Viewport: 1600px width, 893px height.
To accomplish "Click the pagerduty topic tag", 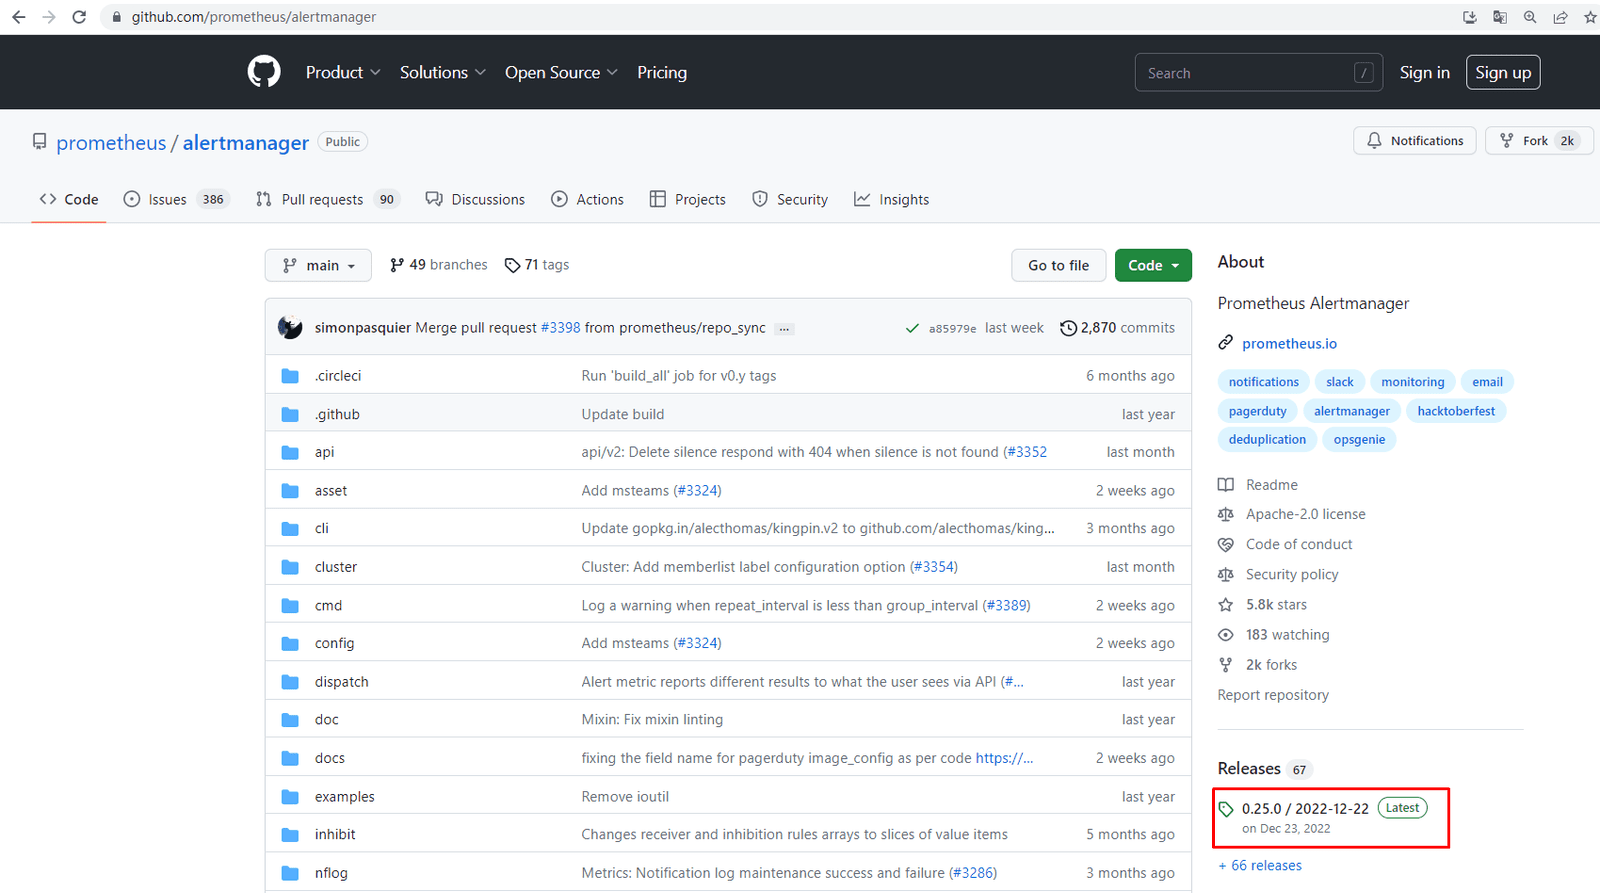I will click(1258, 411).
